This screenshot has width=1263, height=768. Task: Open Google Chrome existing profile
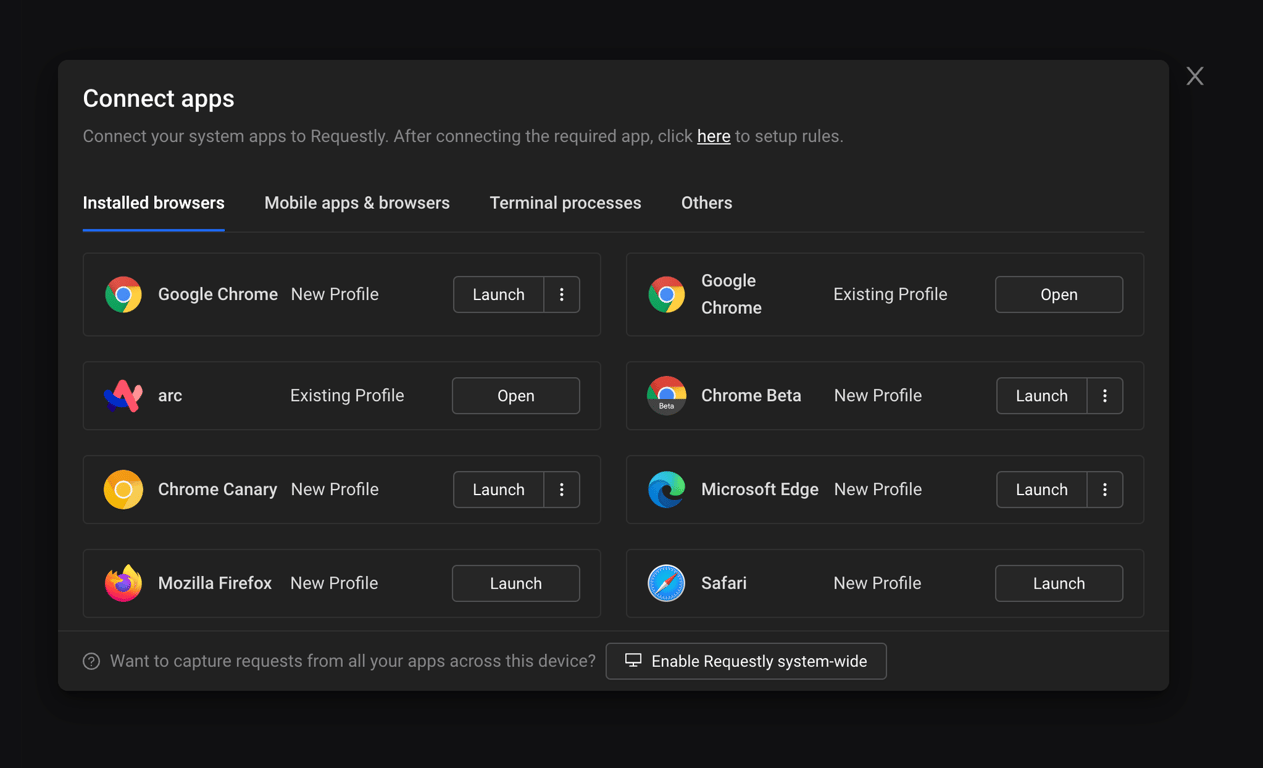point(1059,295)
